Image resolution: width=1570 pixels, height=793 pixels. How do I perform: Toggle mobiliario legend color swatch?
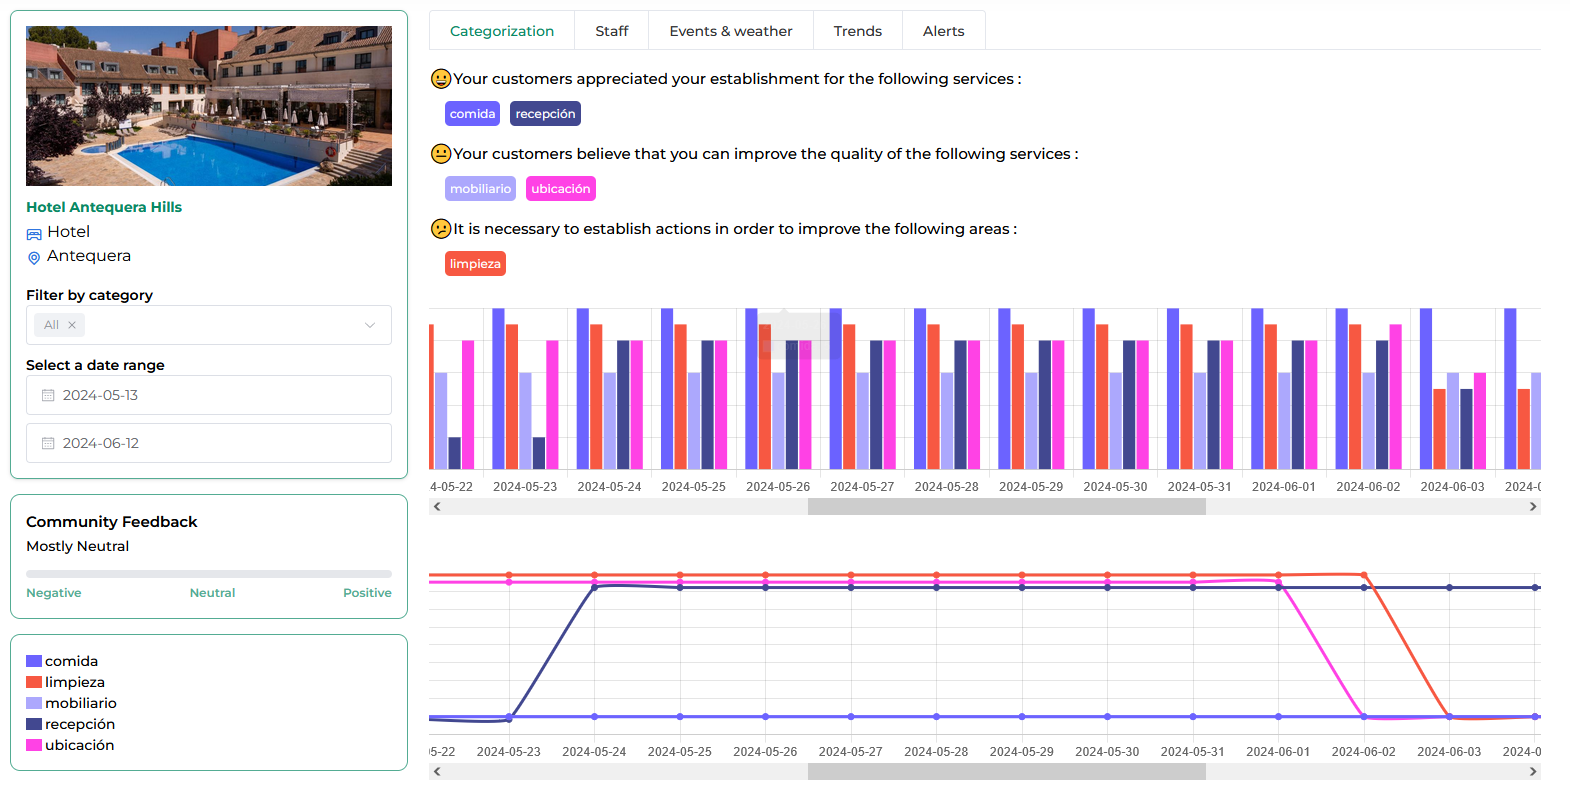coord(34,703)
